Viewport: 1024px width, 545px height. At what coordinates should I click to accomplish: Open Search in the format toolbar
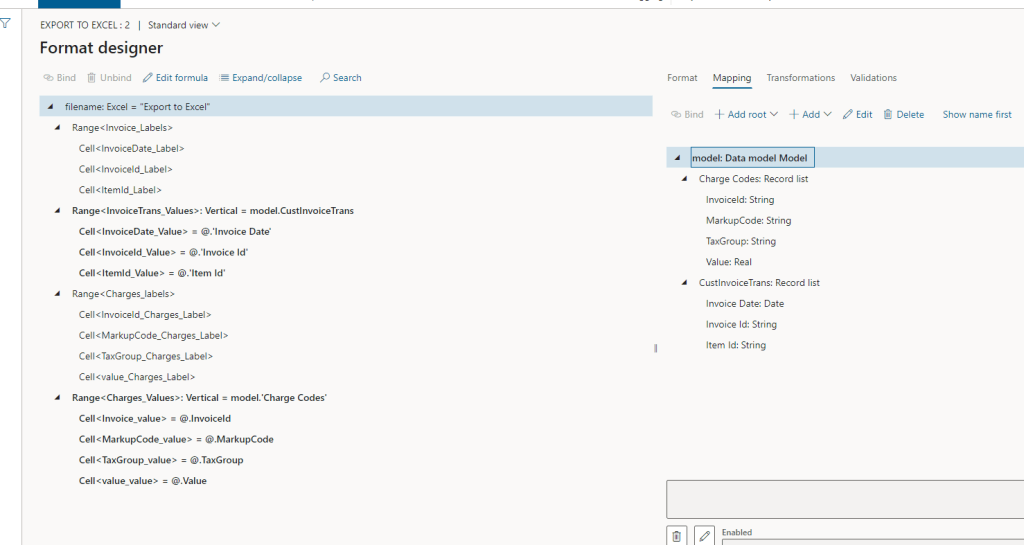pos(340,78)
